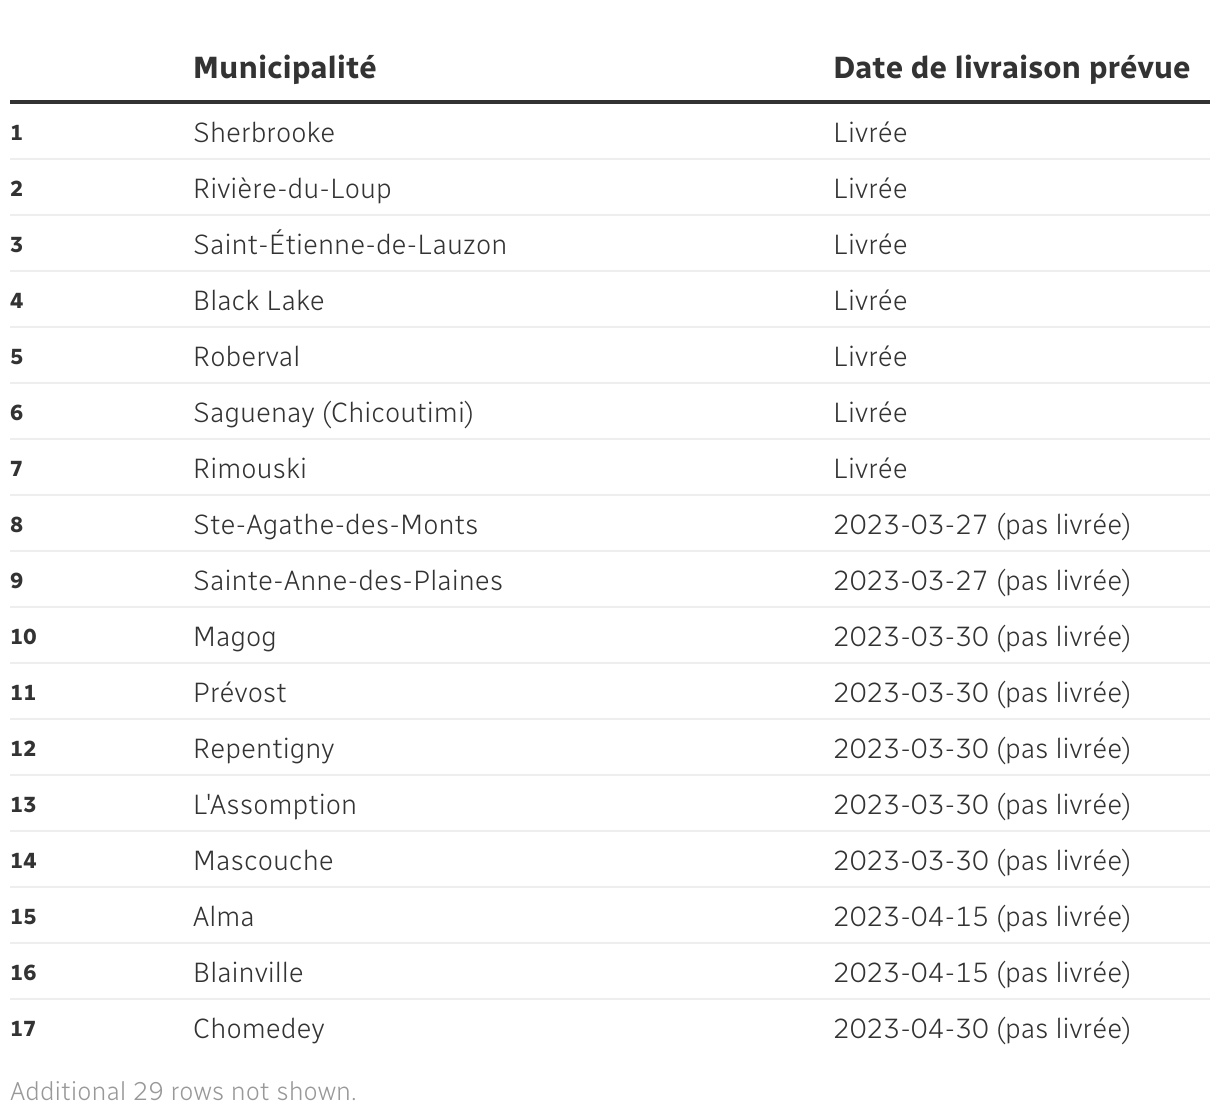The width and height of the screenshot is (1220, 1114).
Task: Click the Date de livraison prévue header
Action: pos(1011,68)
